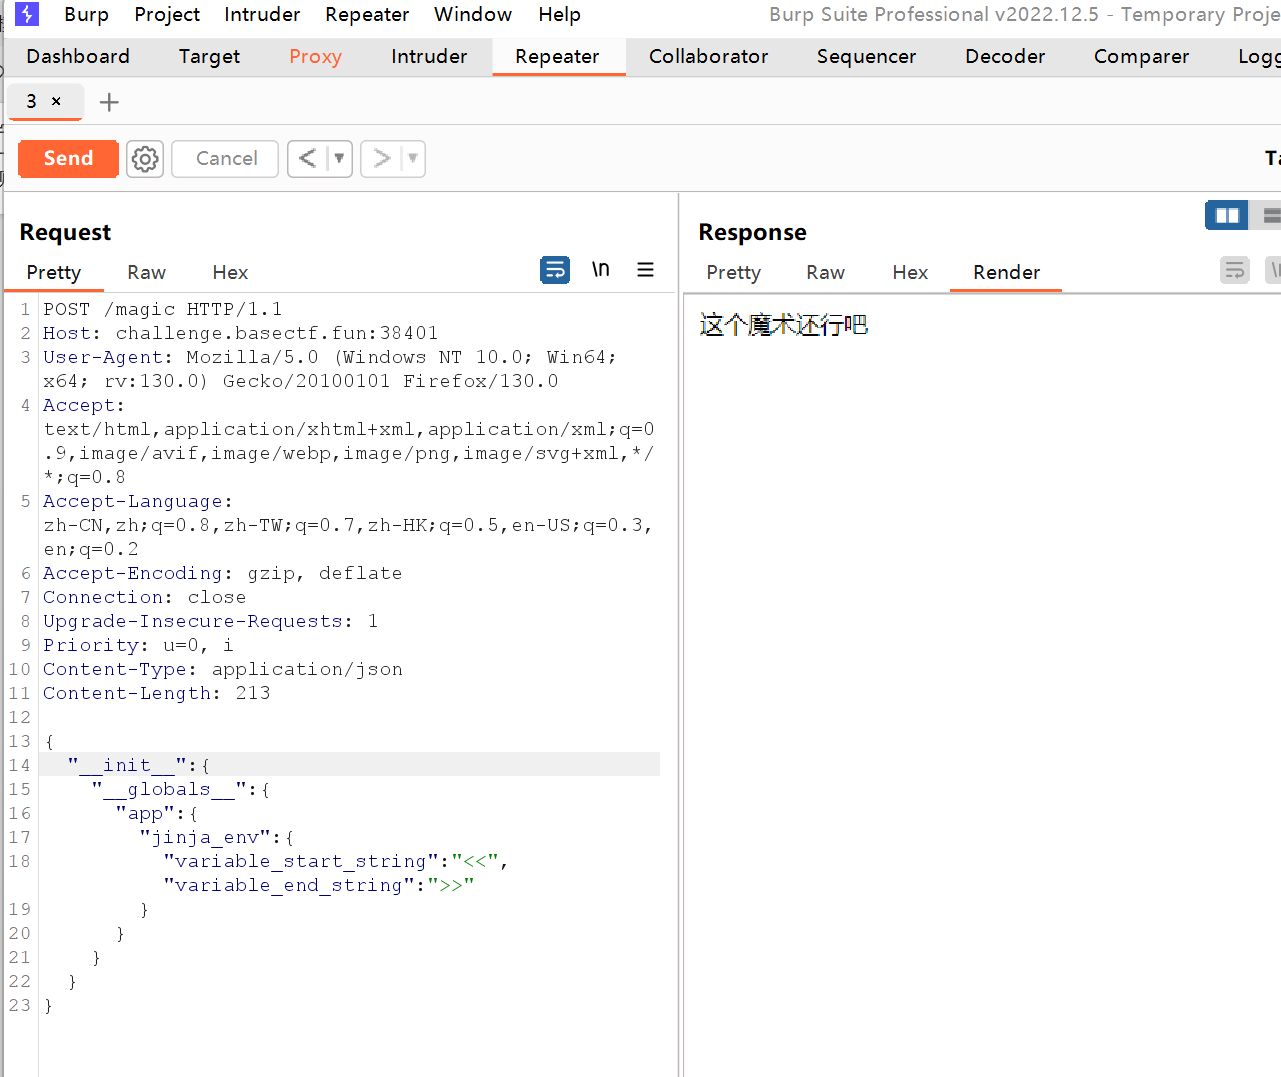
Task: Select Response Raw view tab
Action: coord(825,272)
